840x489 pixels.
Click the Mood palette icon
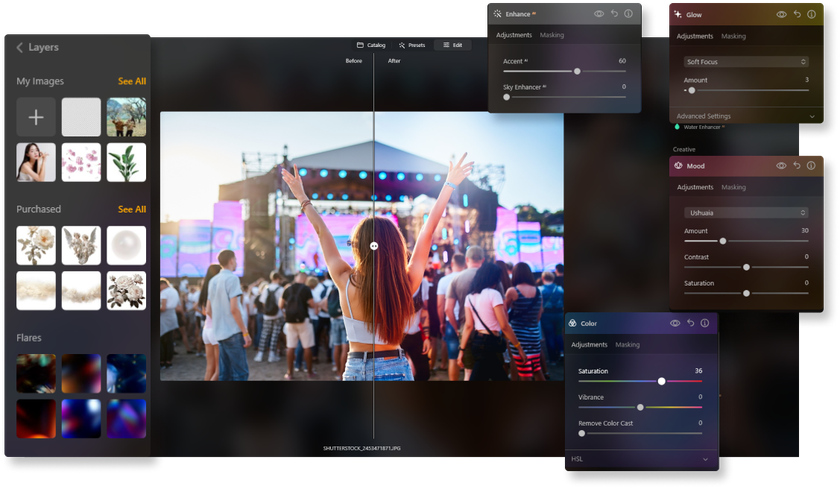679,166
